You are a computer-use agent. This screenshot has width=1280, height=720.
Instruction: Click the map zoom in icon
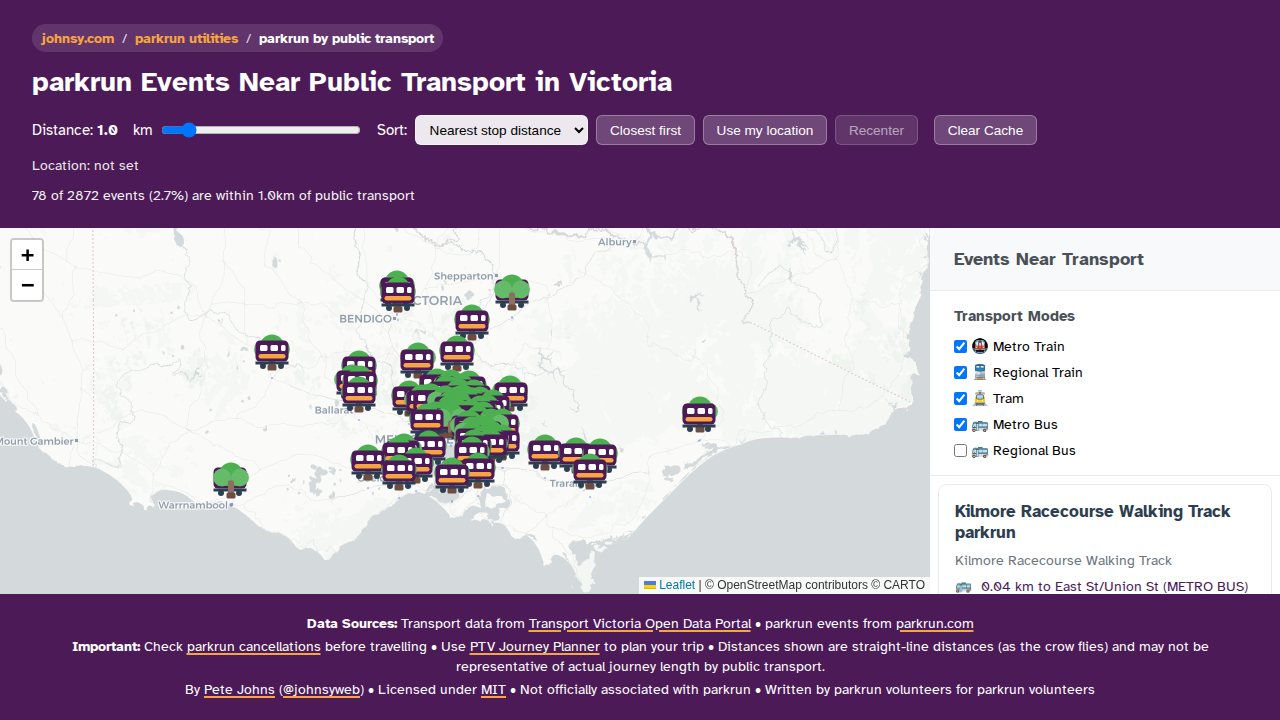coord(27,255)
